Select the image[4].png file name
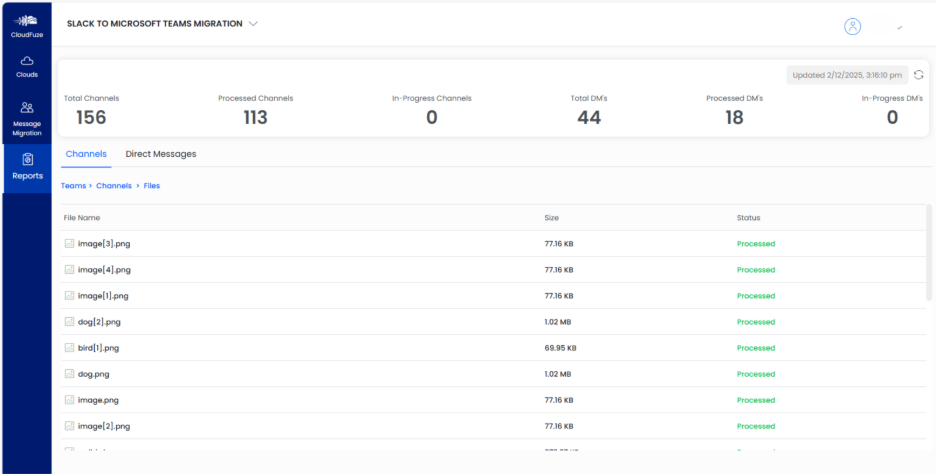Image resolution: width=936 pixels, height=474 pixels. point(104,270)
